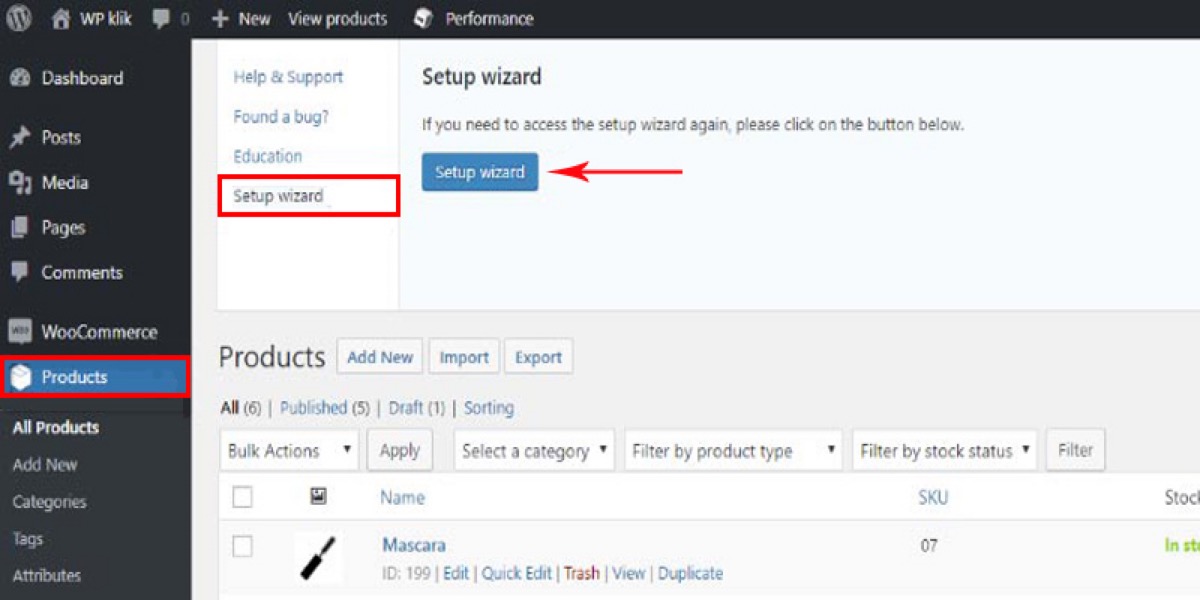Click Quick Edit under Mascara
The height and width of the screenshot is (600, 1200).
pos(517,573)
